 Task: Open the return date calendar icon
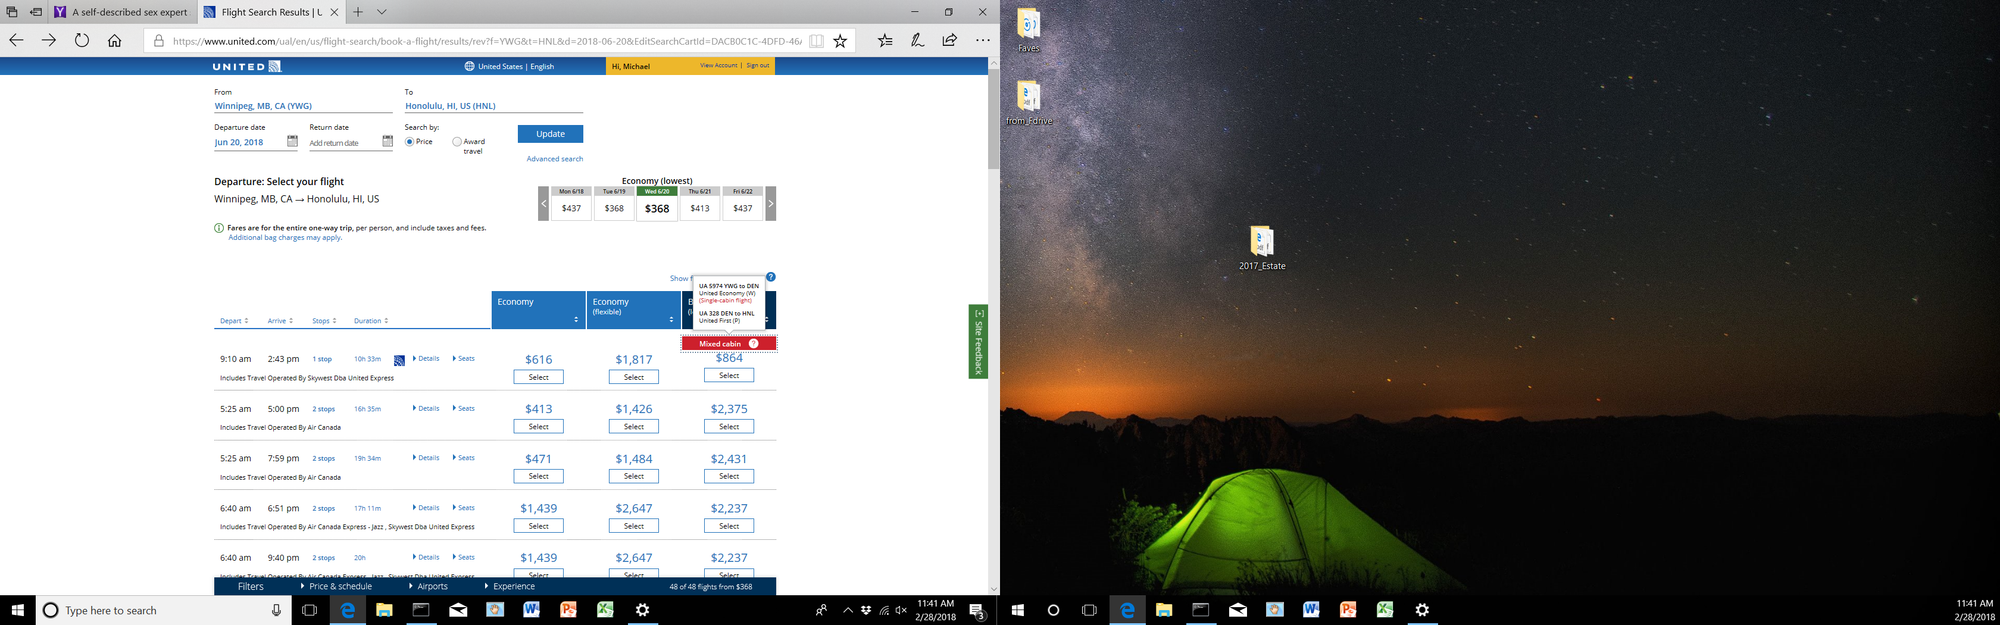(387, 142)
